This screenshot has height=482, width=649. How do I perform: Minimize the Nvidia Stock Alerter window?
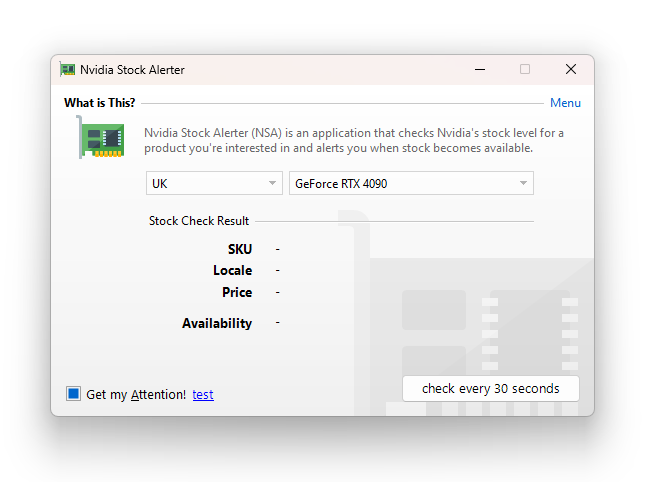pos(480,70)
